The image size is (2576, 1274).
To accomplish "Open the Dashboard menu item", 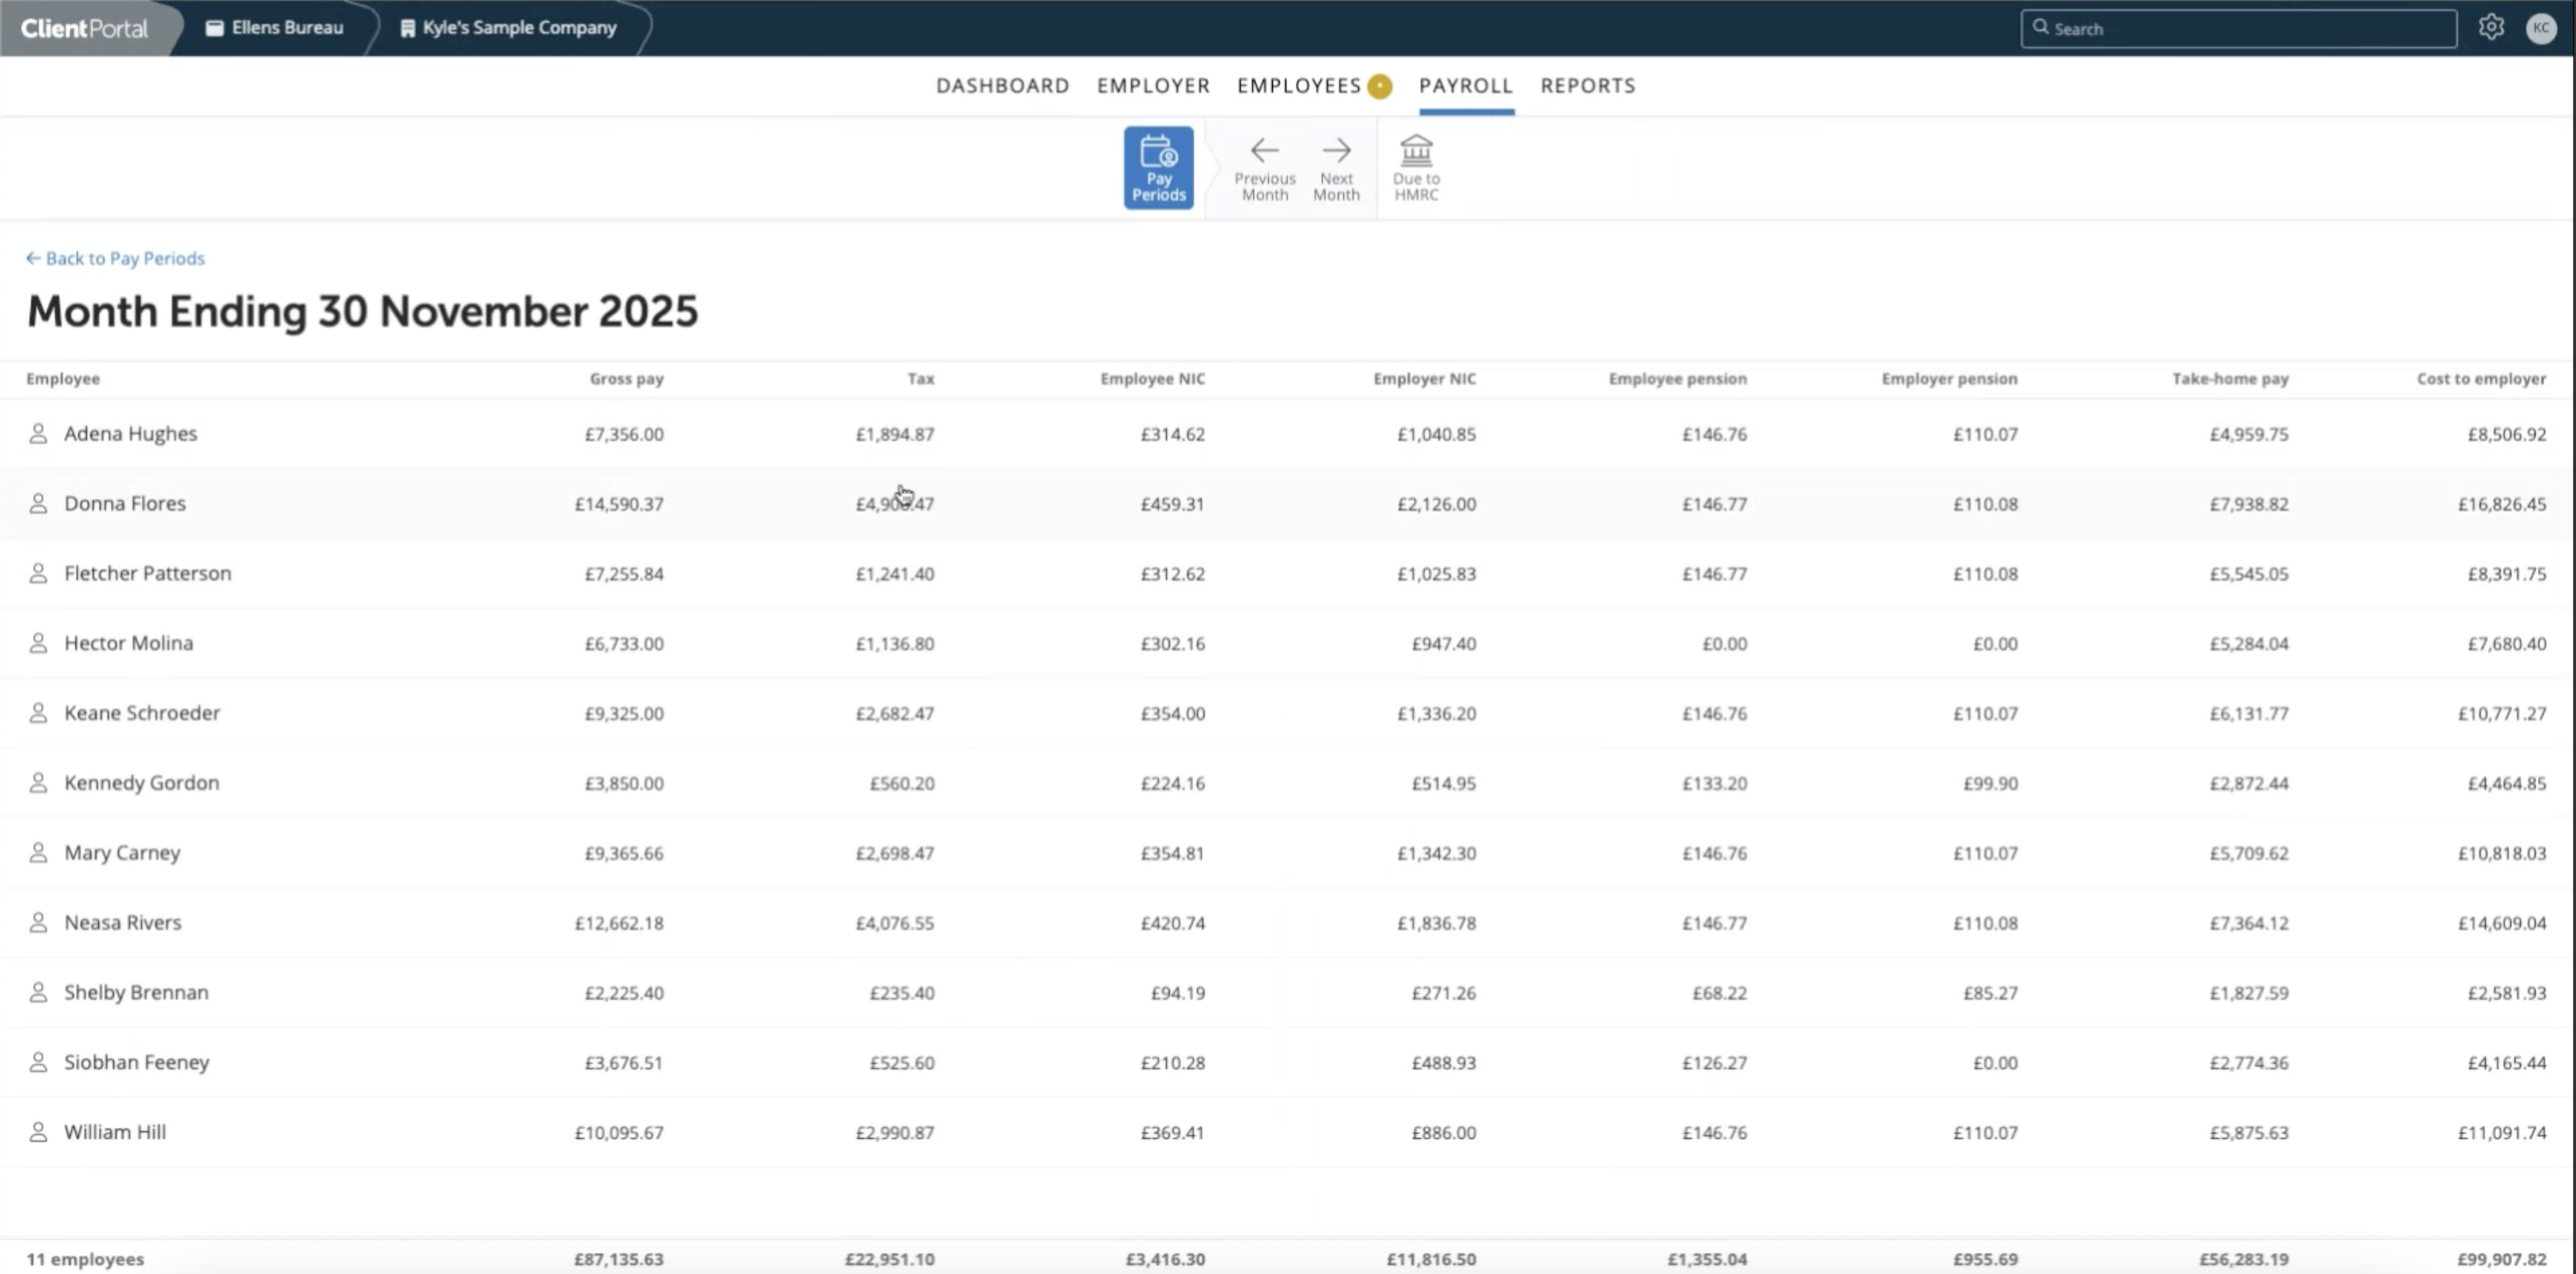I will click(1002, 86).
